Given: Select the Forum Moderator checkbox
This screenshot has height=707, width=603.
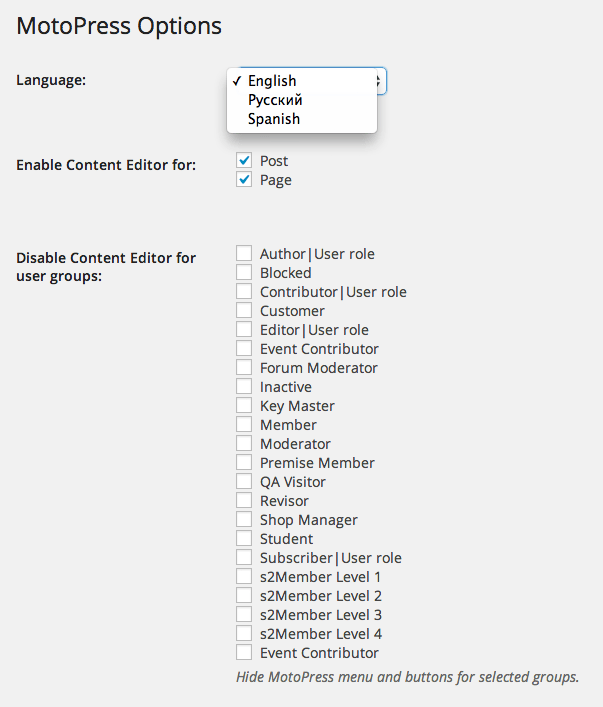Looking at the screenshot, I should [244, 368].
